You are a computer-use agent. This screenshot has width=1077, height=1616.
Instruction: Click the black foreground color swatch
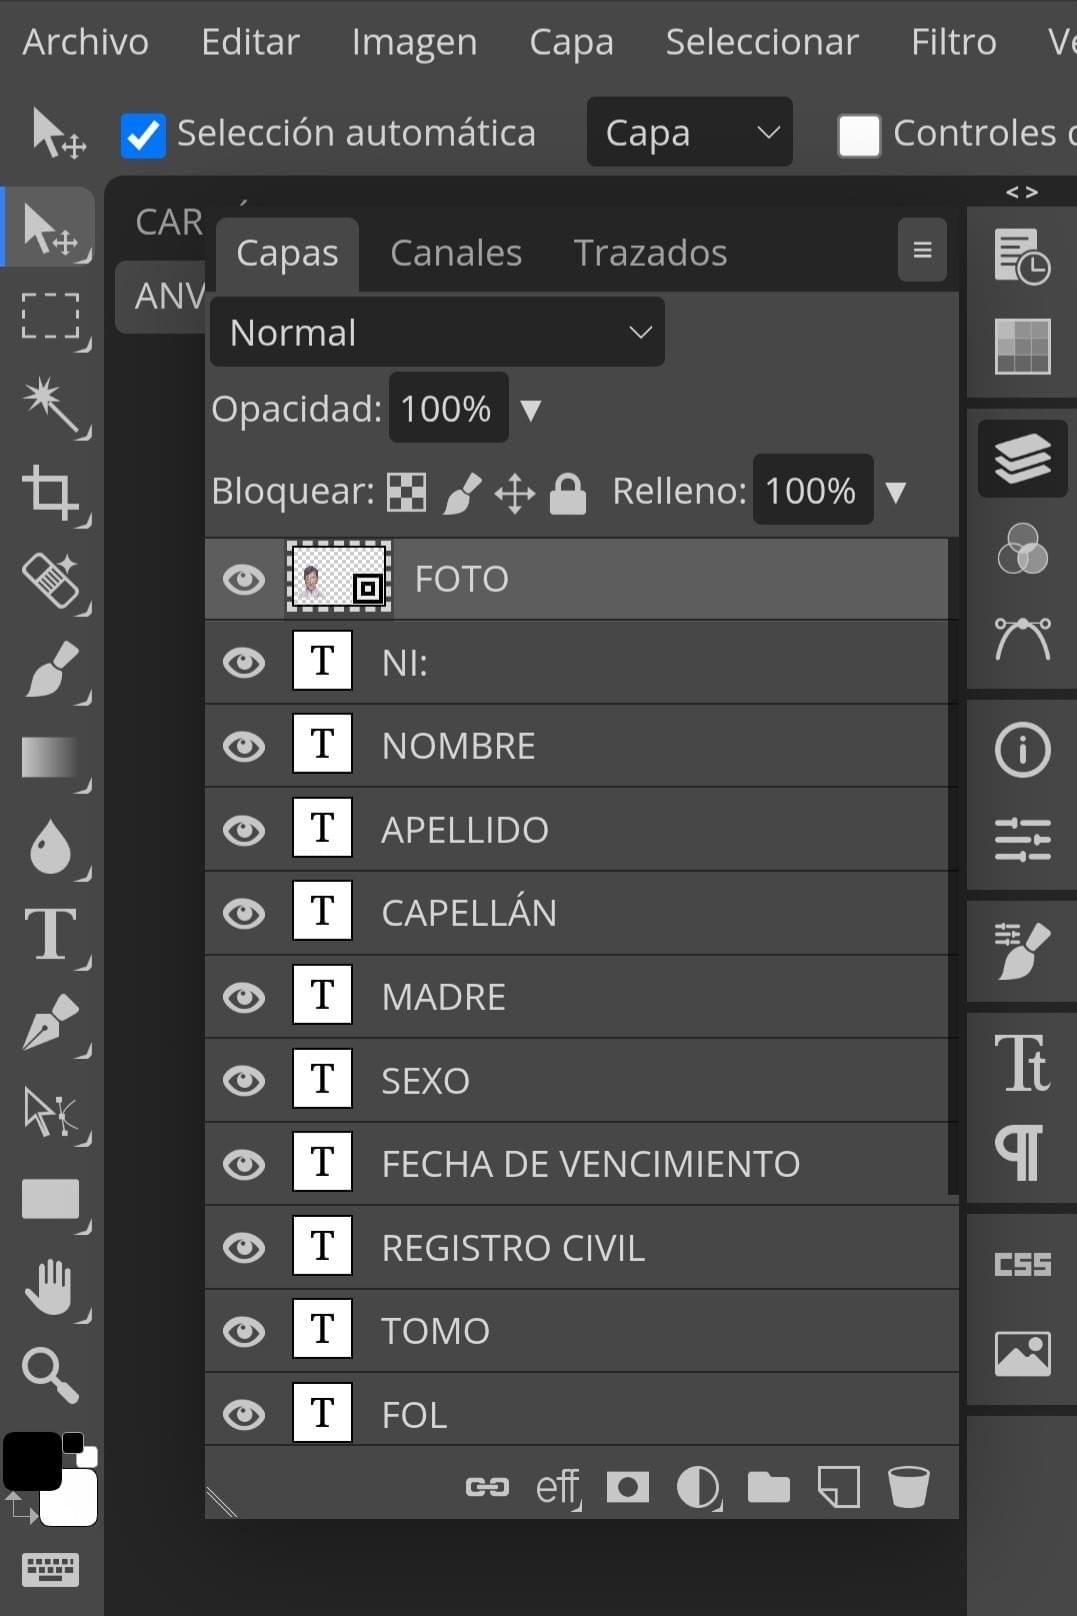(x=30, y=1461)
